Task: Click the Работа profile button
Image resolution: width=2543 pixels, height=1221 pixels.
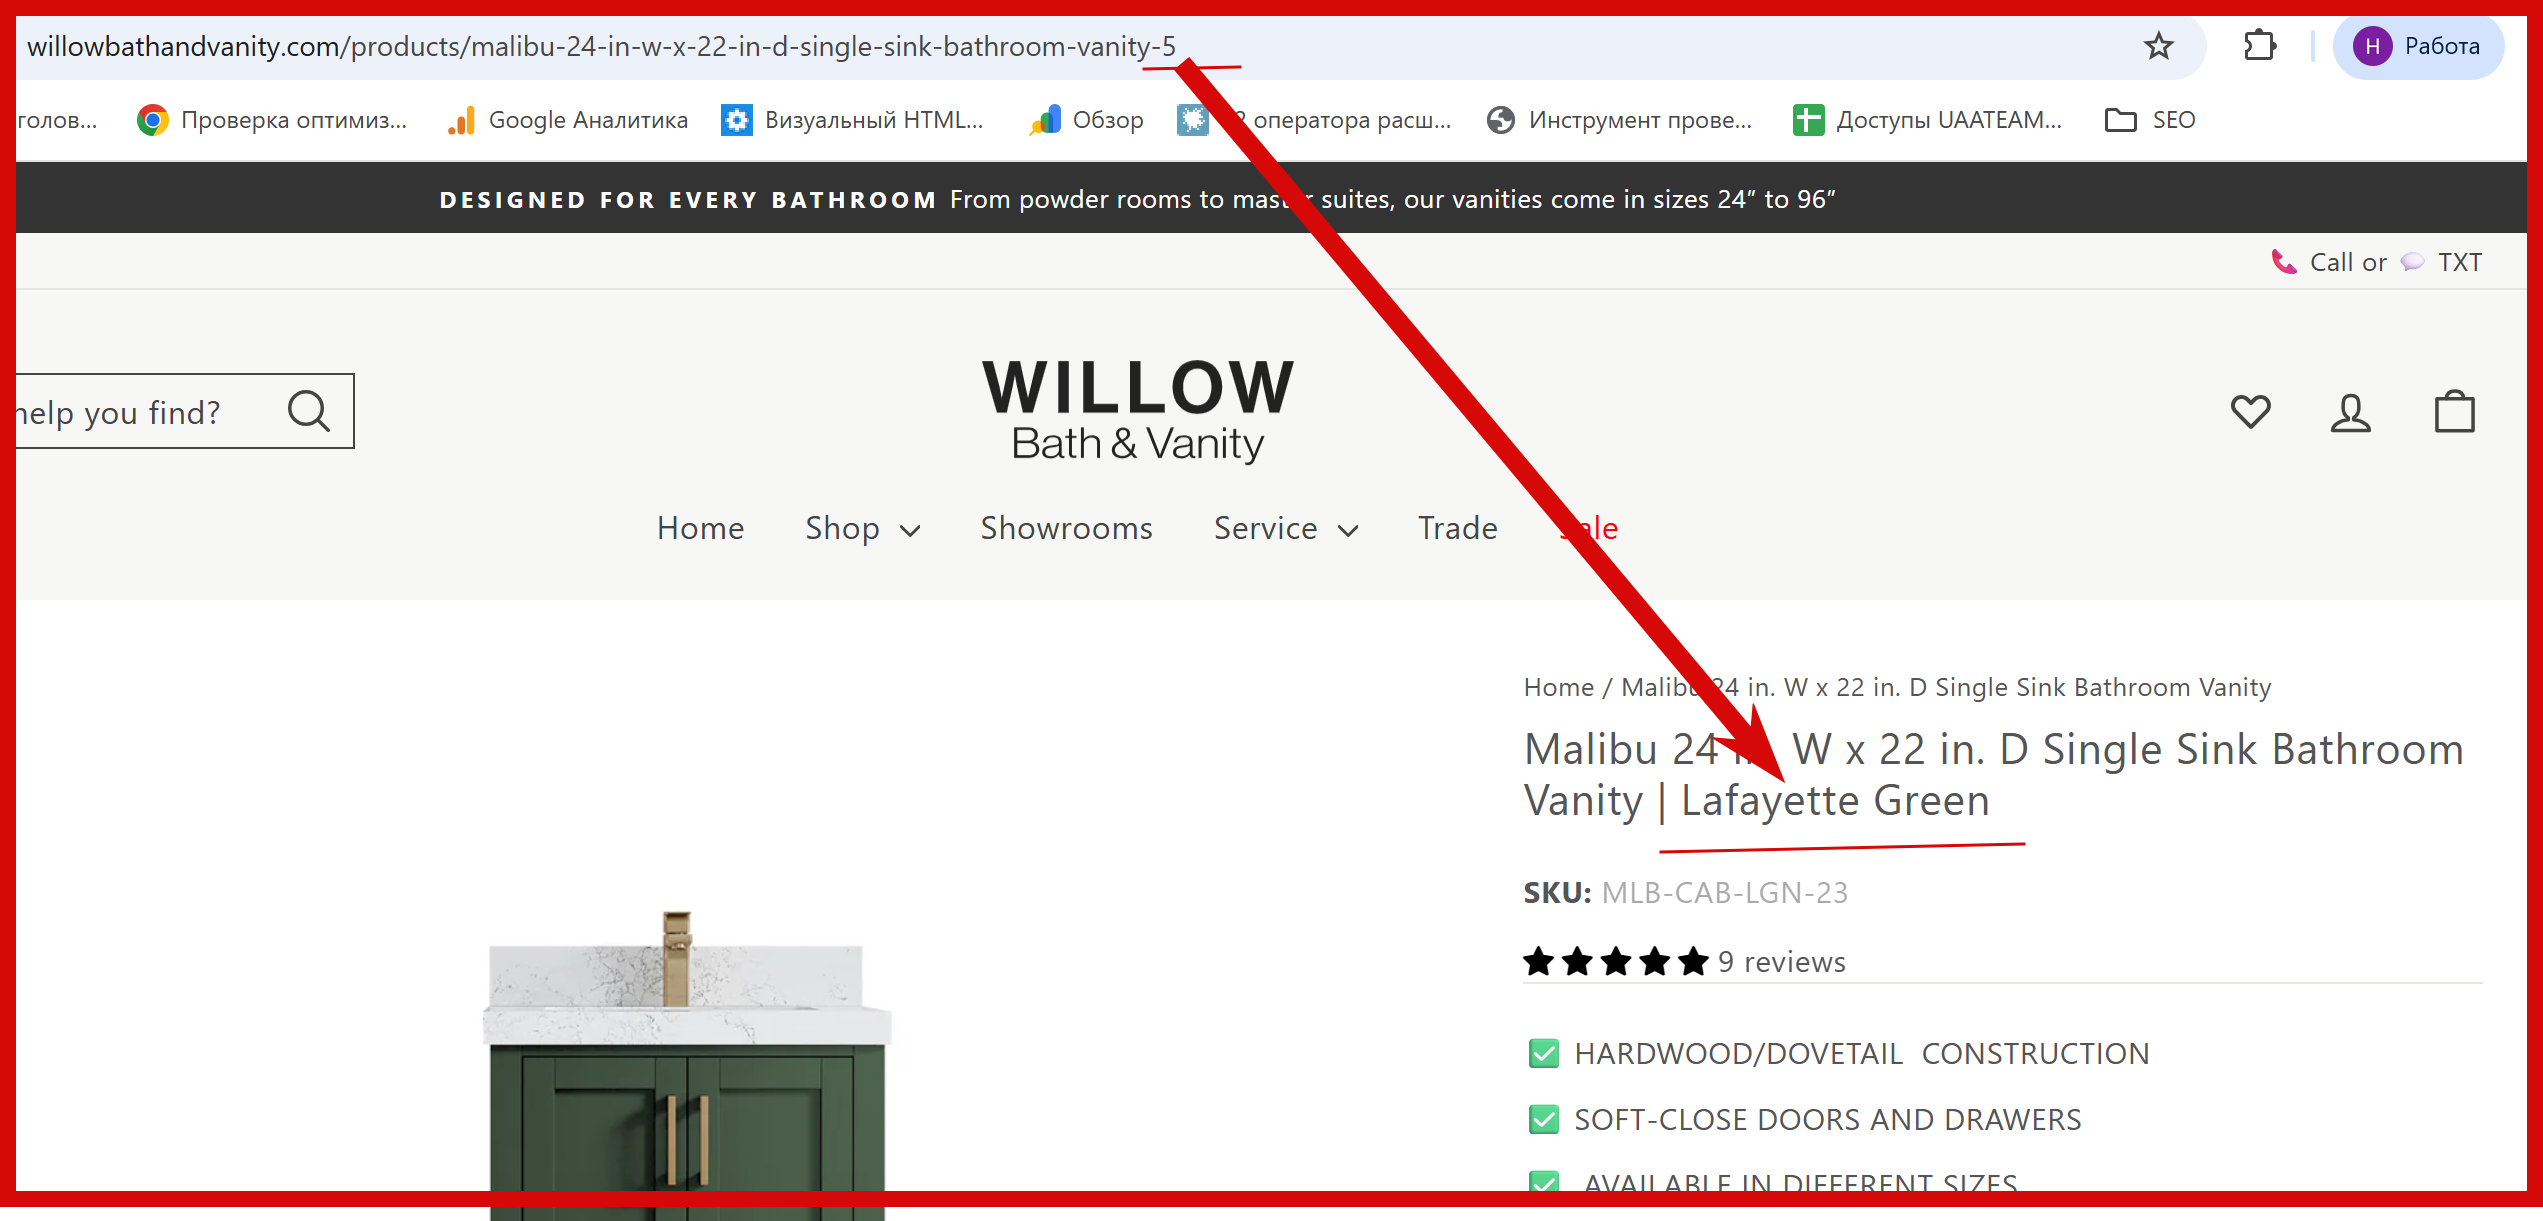Action: click(x=2418, y=46)
